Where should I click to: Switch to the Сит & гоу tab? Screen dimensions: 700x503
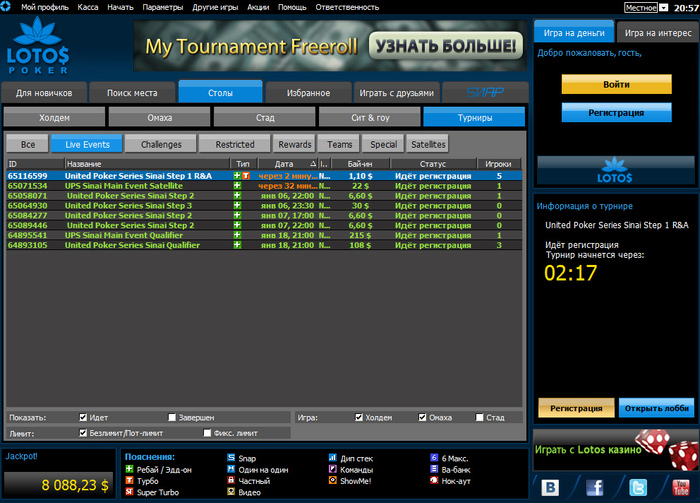click(x=370, y=117)
